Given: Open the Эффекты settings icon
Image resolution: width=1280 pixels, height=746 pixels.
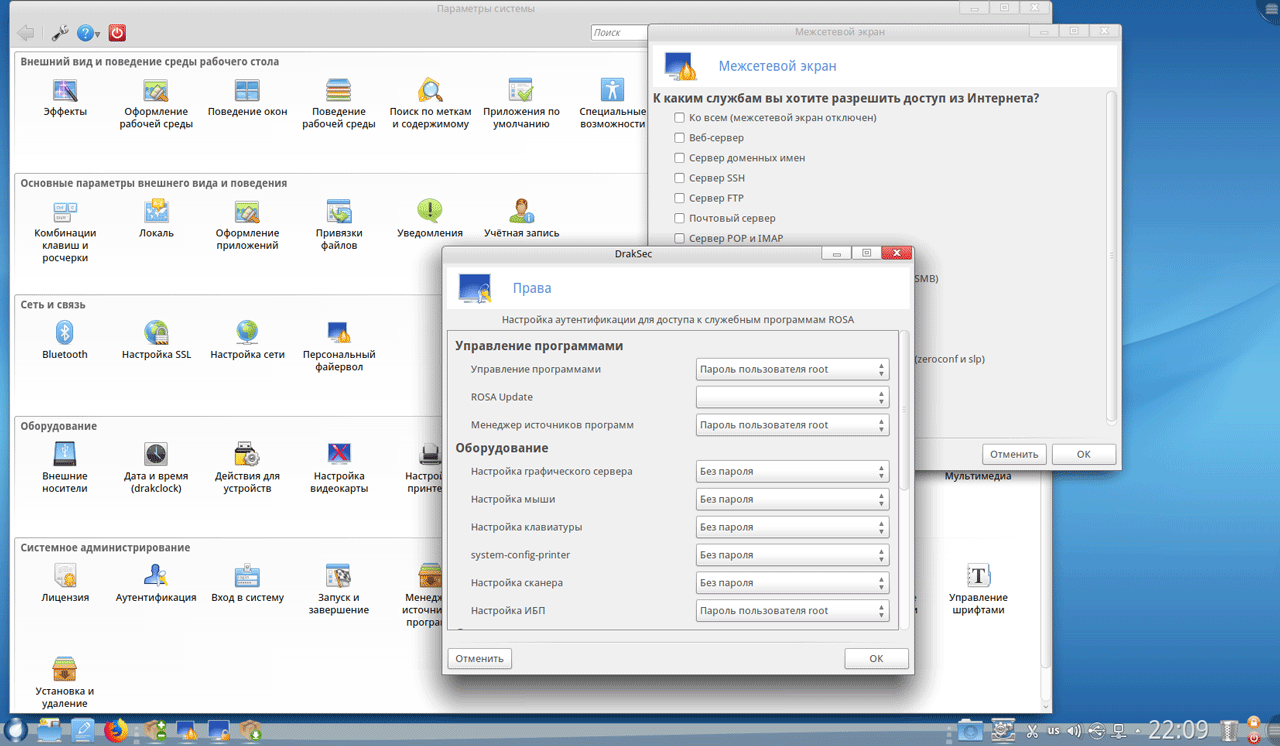Looking at the screenshot, I should click(65, 92).
